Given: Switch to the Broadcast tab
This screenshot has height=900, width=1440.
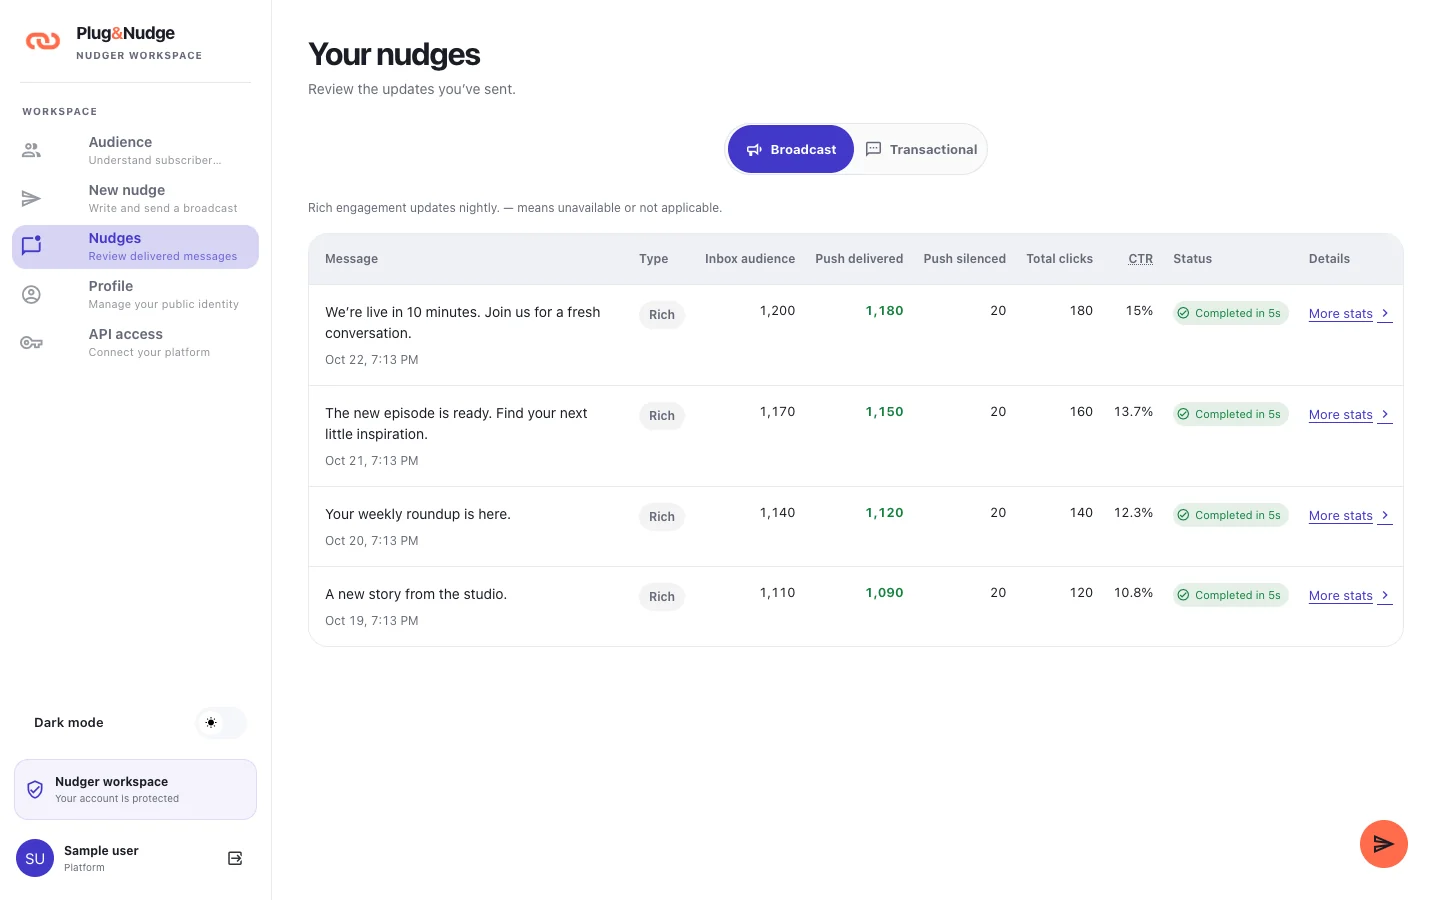Looking at the screenshot, I should (x=791, y=149).
